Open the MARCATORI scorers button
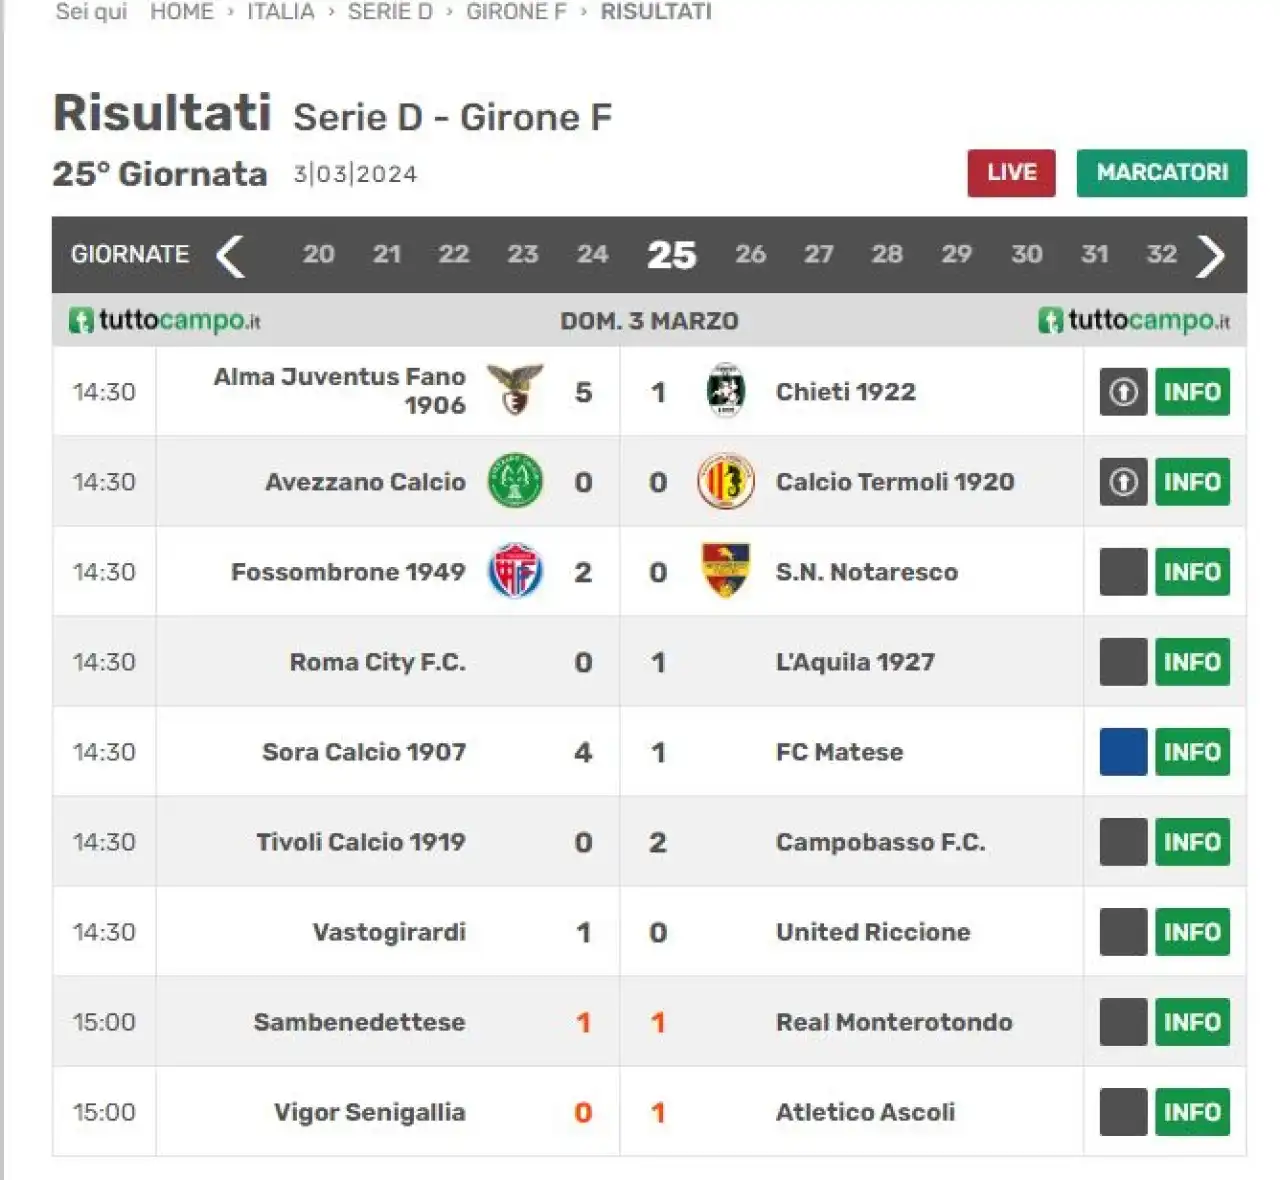The width and height of the screenshot is (1280, 1180). (1162, 173)
